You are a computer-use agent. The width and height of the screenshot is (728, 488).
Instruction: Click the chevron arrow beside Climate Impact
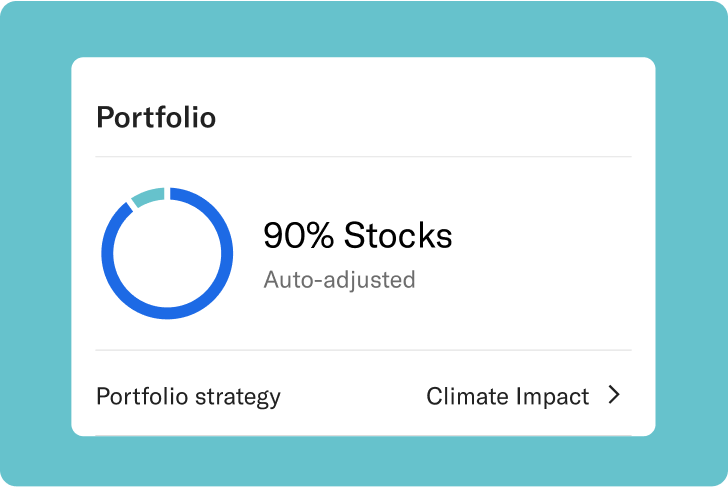pyautogui.click(x=614, y=396)
